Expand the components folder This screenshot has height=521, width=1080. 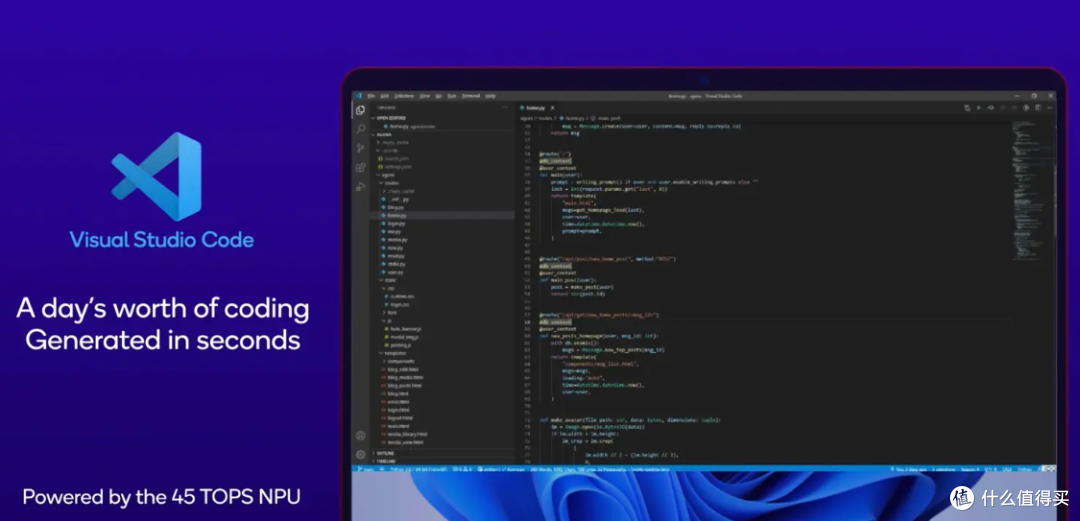tap(401, 361)
